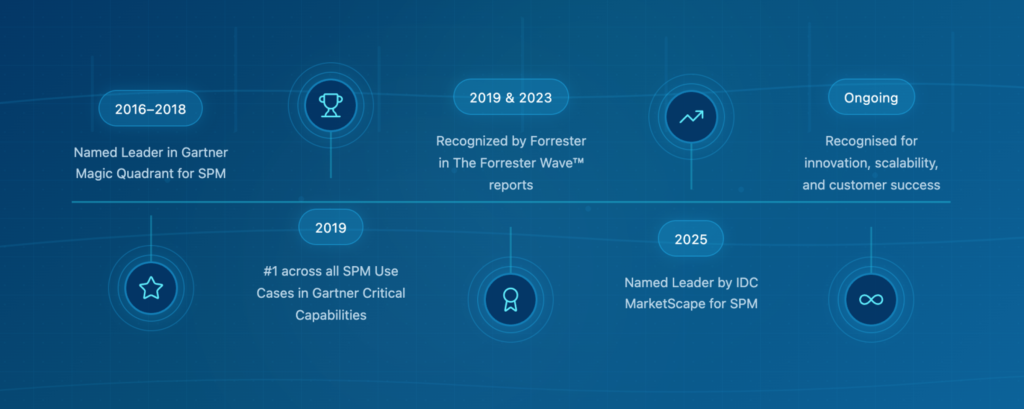Viewport: 1024px width, 409px height.
Task: Click the Gartner Magic Quadrant Leader text
Action: [150, 163]
